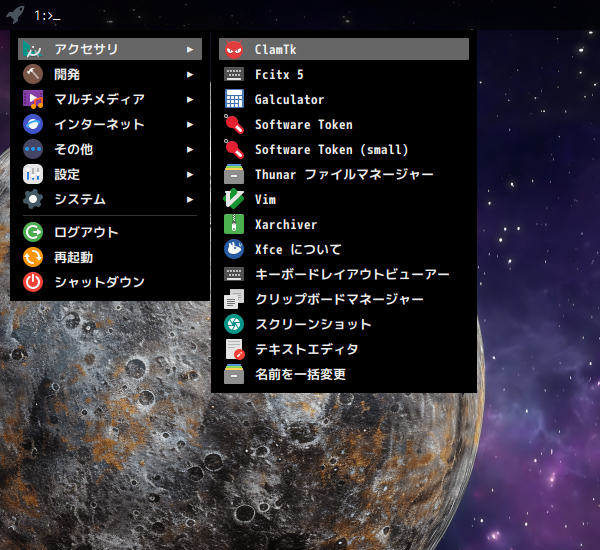Choose シャットダウン to power off

pos(110,282)
